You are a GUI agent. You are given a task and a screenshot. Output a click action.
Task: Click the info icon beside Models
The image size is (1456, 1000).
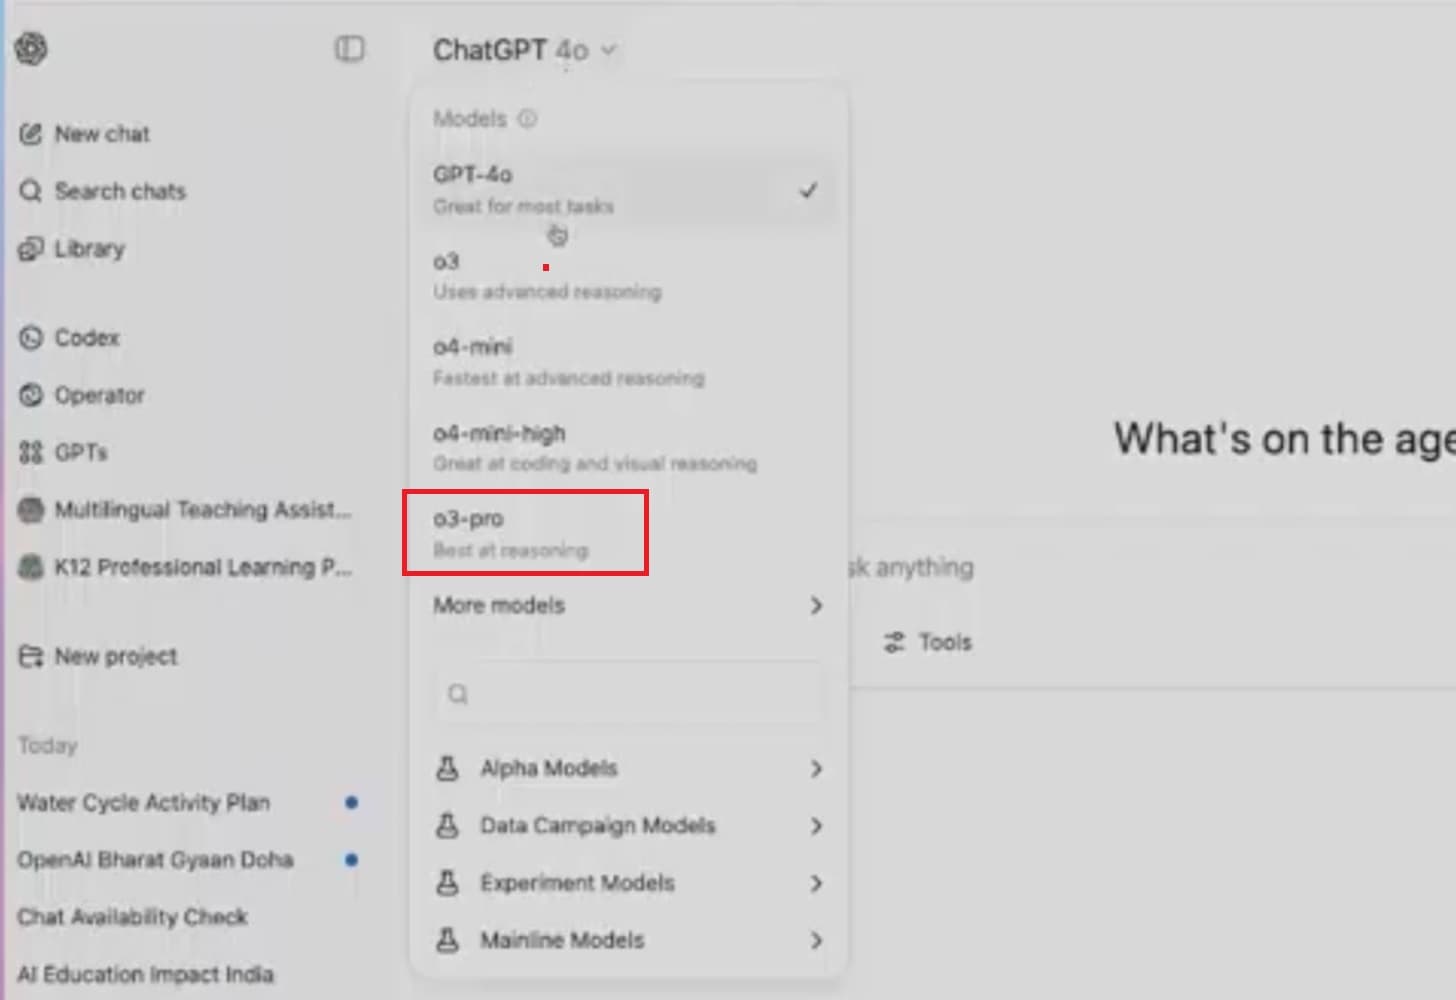(x=527, y=119)
